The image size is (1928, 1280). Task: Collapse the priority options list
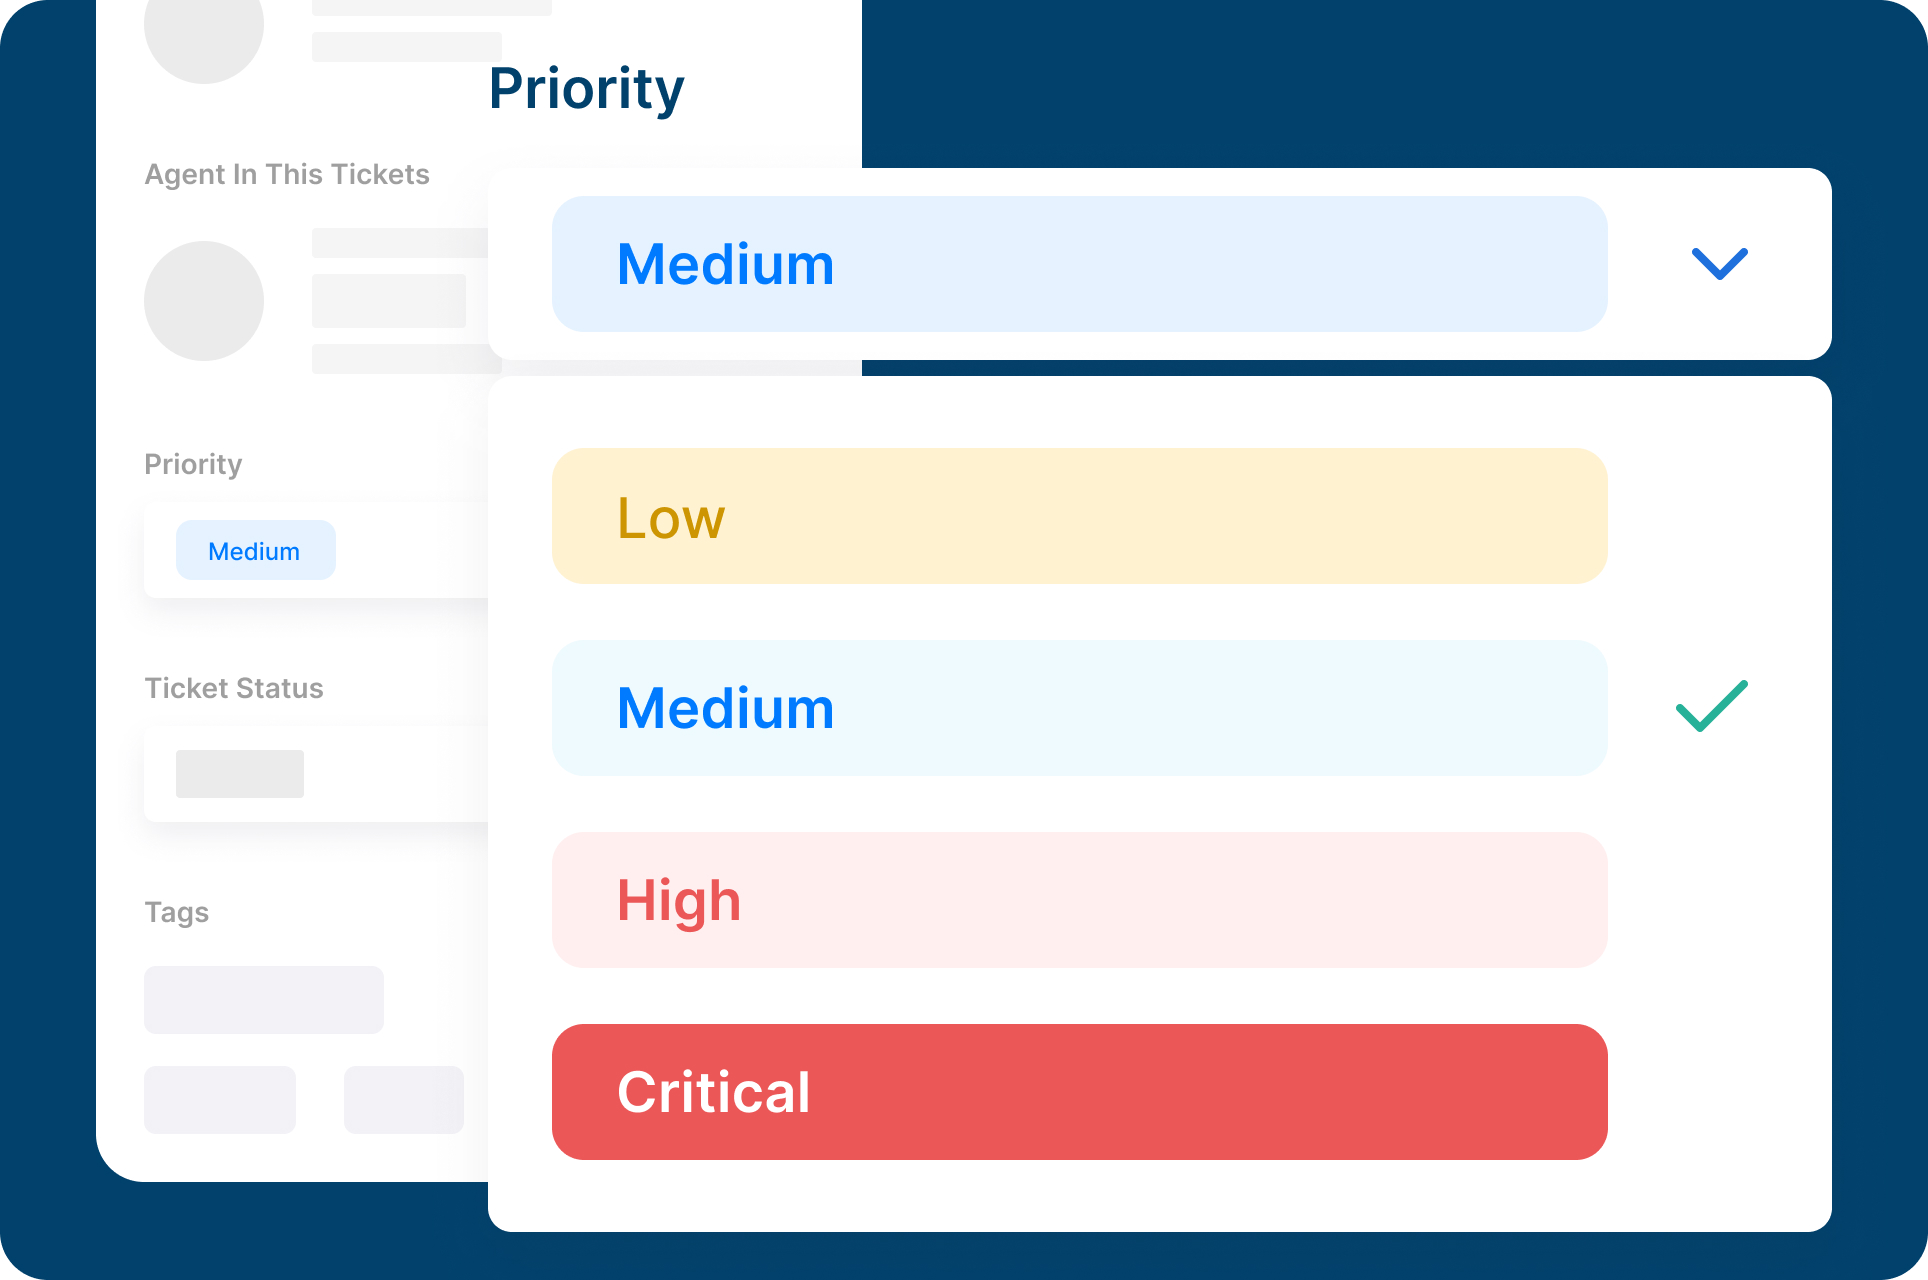coord(1718,263)
